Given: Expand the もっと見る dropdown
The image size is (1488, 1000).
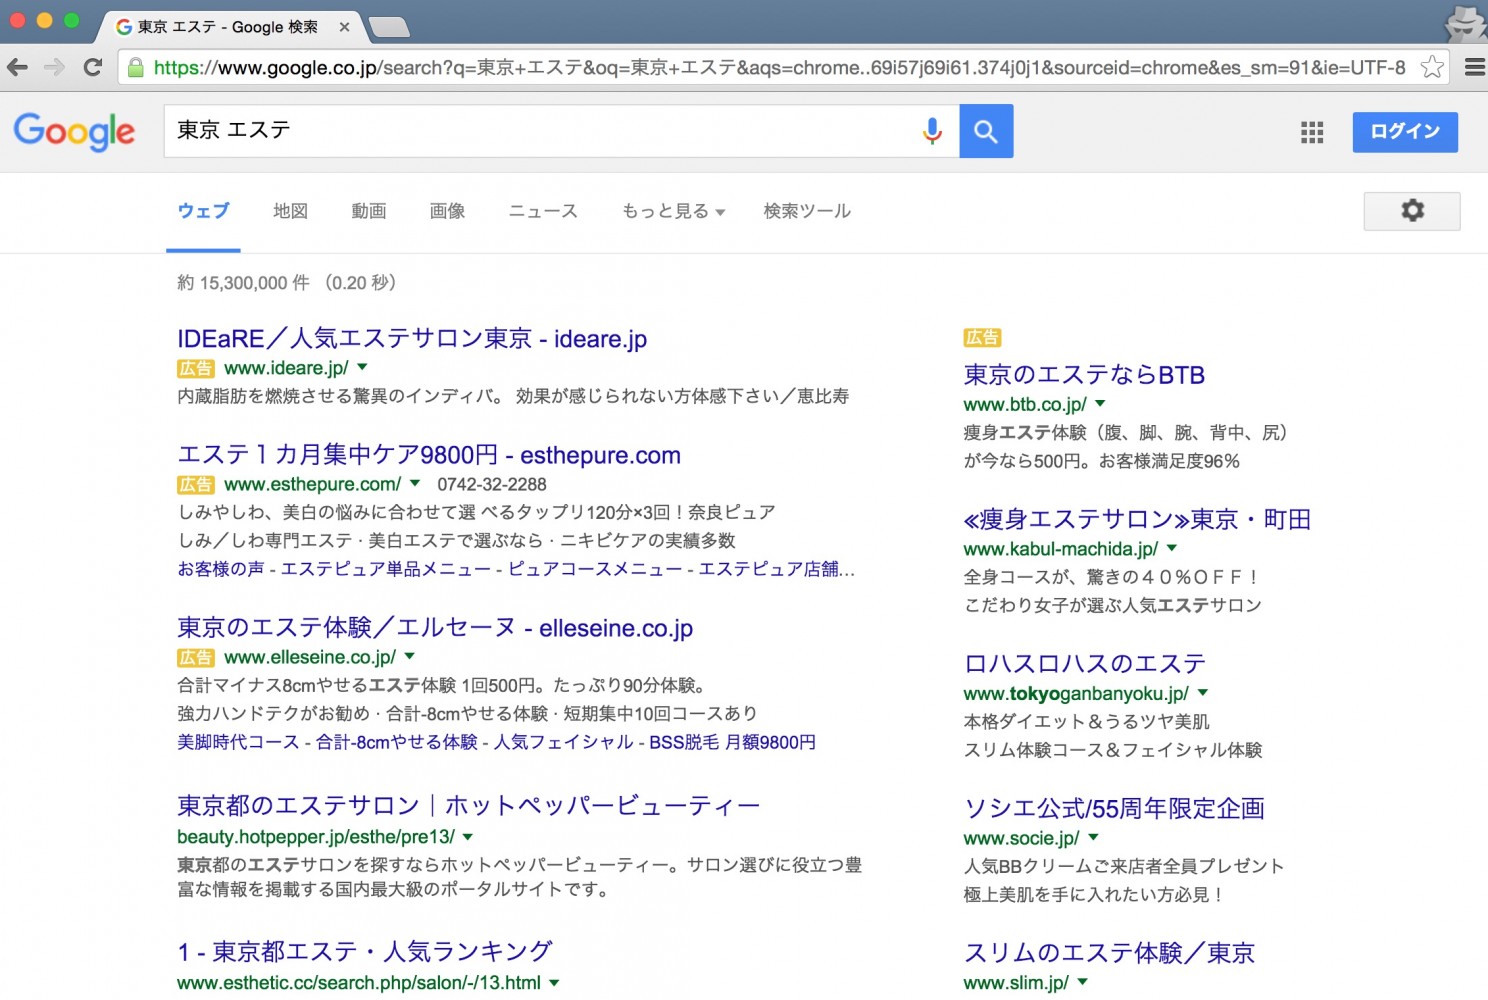Looking at the screenshot, I should [673, 211].
